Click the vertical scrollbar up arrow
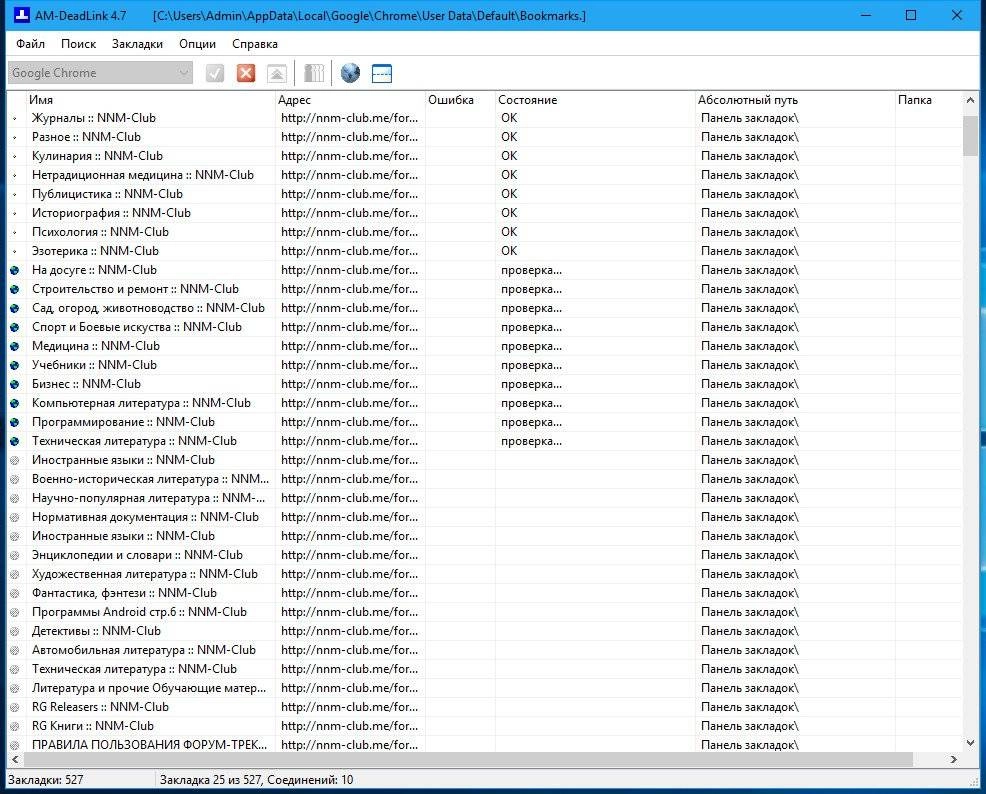Screen dimensions: 986x794 point(970,100)
